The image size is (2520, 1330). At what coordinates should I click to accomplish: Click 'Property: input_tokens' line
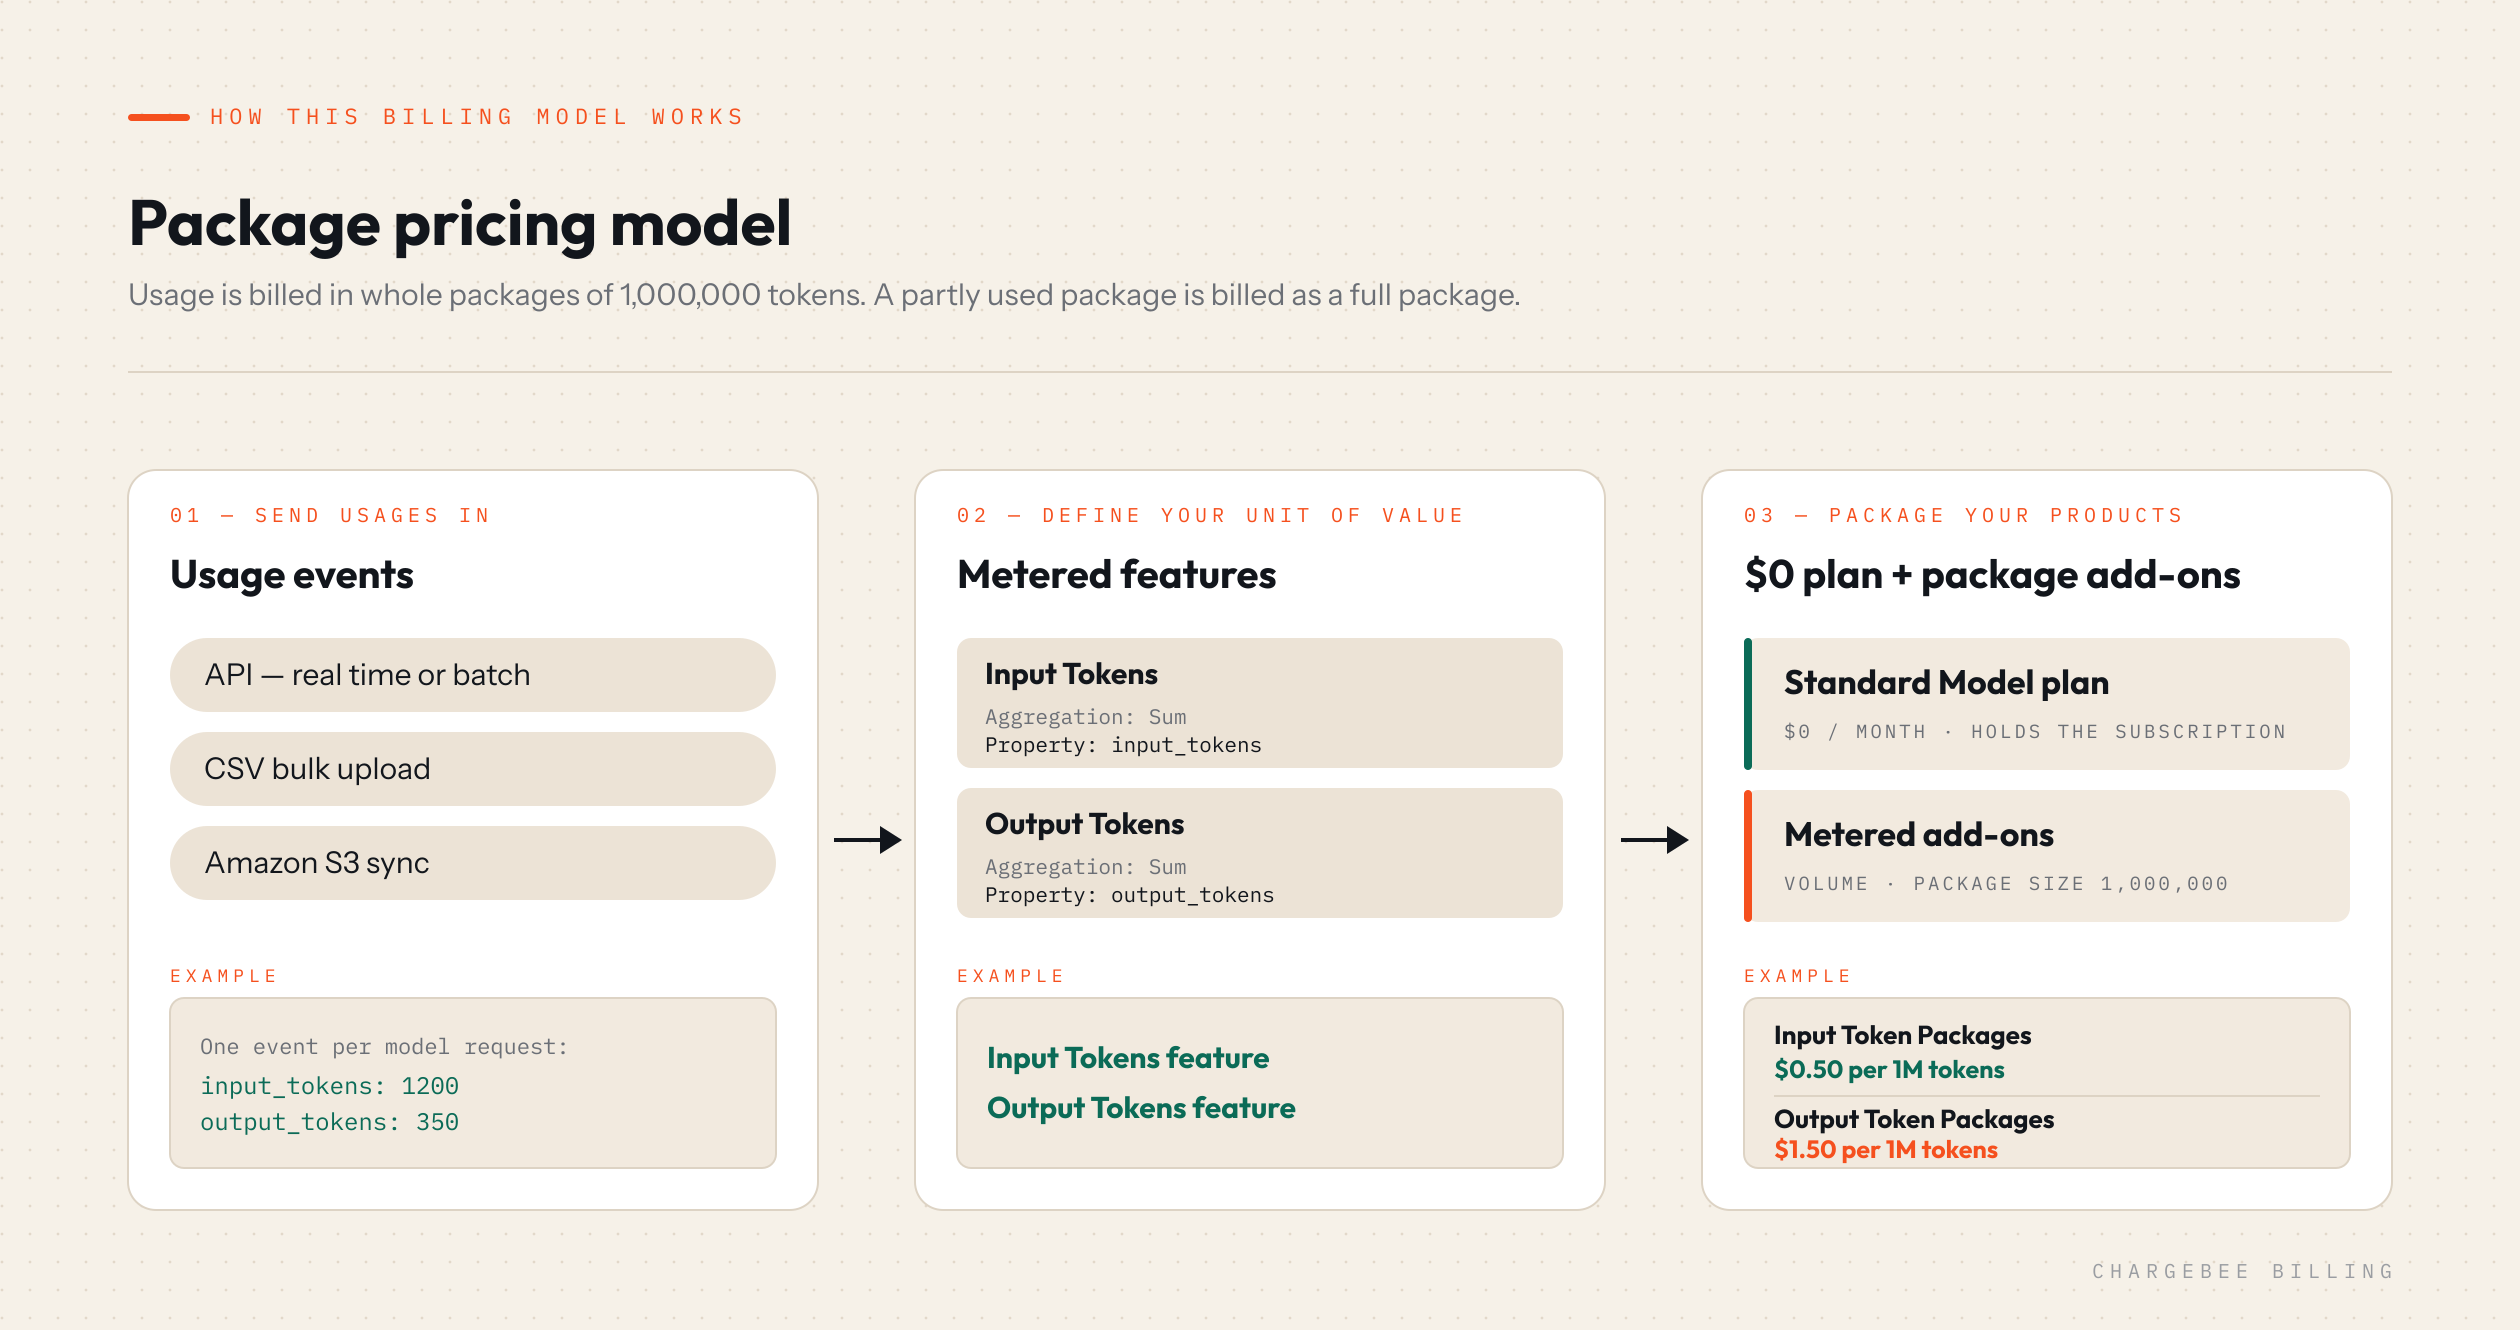(1123, 746)
